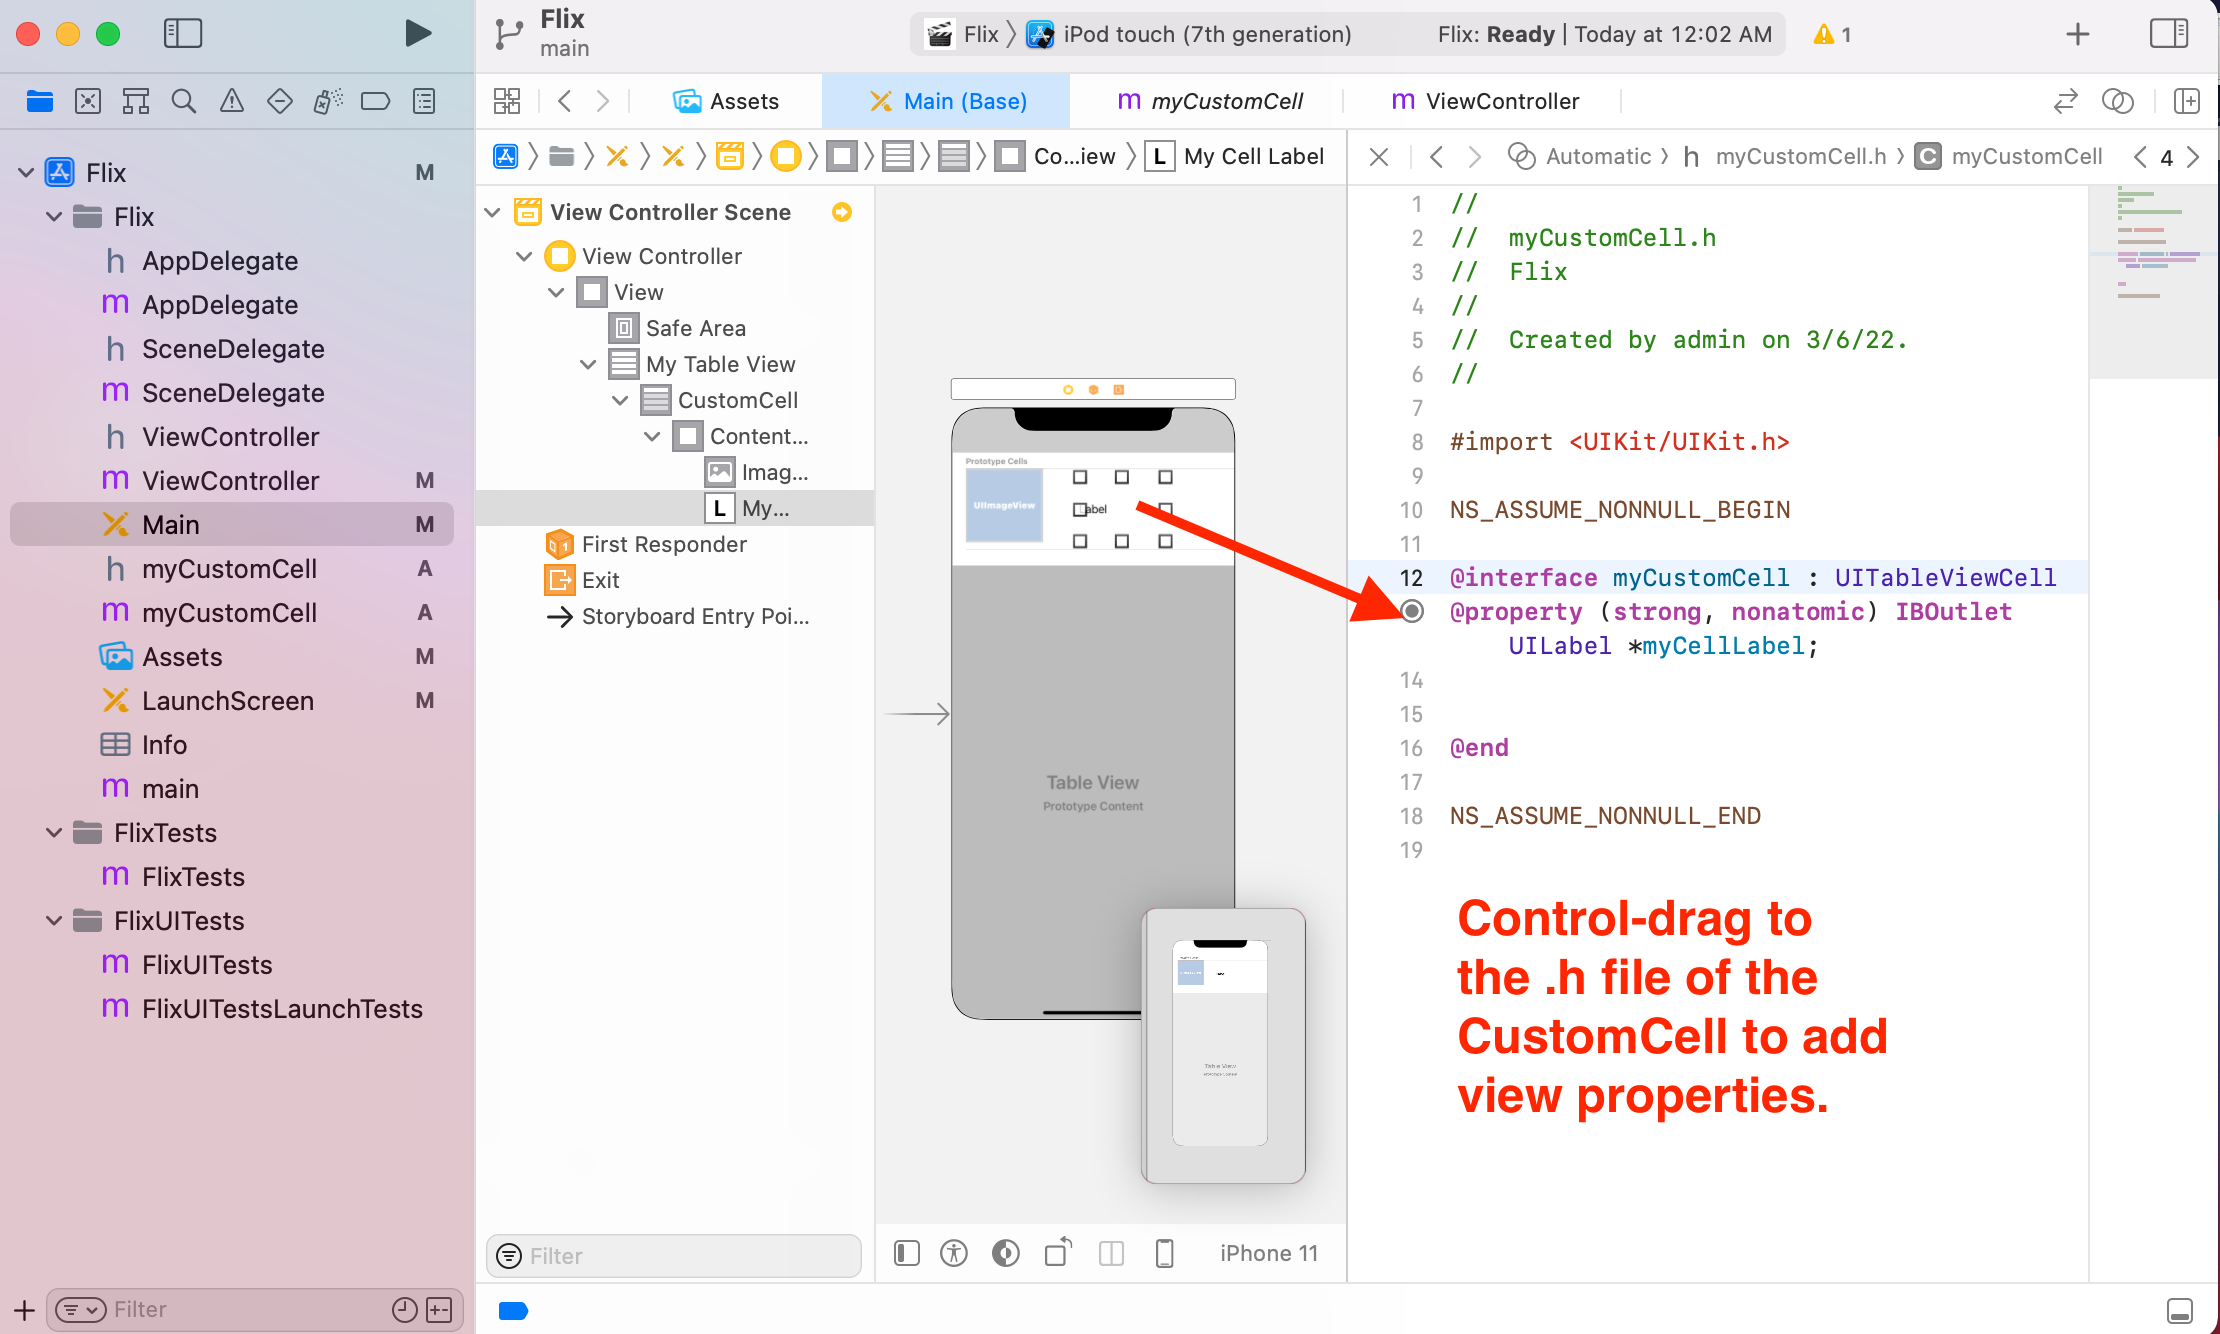Viewport: 2220px width, 1334px height.
Task: Switch to the ViewController tab
Action: (x=1485, y=101)
